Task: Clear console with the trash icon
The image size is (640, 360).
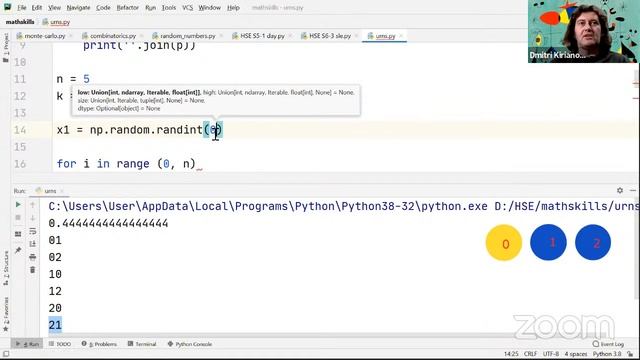Action: coord(33,270)
